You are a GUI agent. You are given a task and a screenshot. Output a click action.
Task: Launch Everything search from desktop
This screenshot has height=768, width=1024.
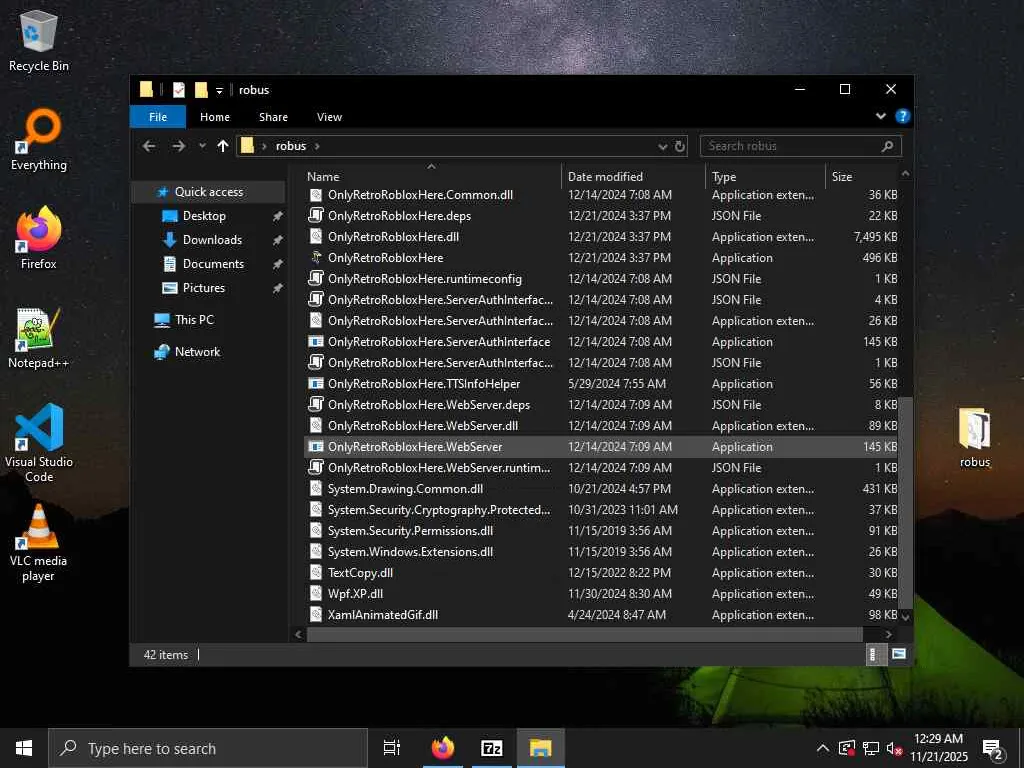pos(39,140)
